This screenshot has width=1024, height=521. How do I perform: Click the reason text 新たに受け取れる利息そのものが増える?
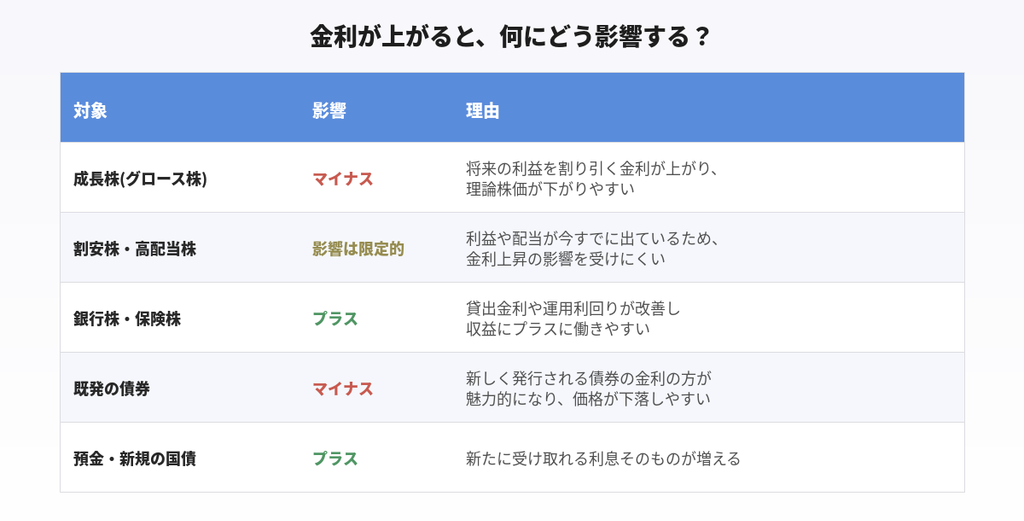point(603,458)
